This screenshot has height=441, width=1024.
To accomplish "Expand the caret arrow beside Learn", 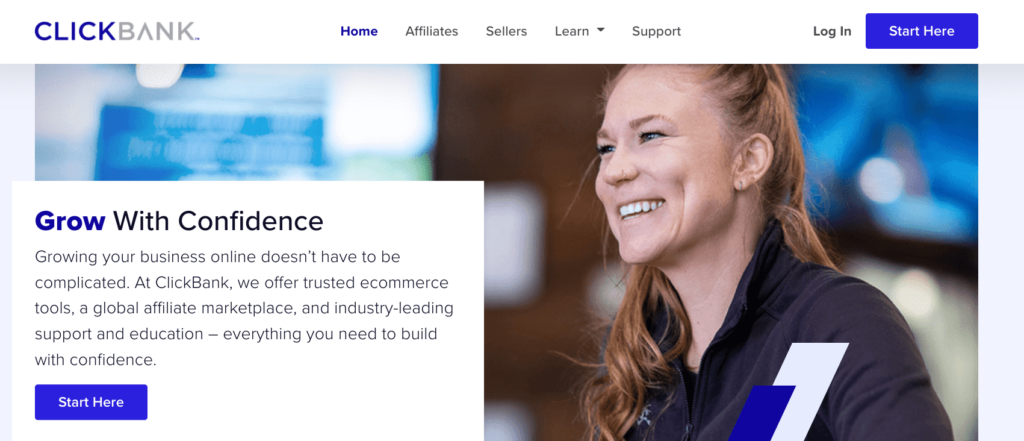I will tap(601, 30).
